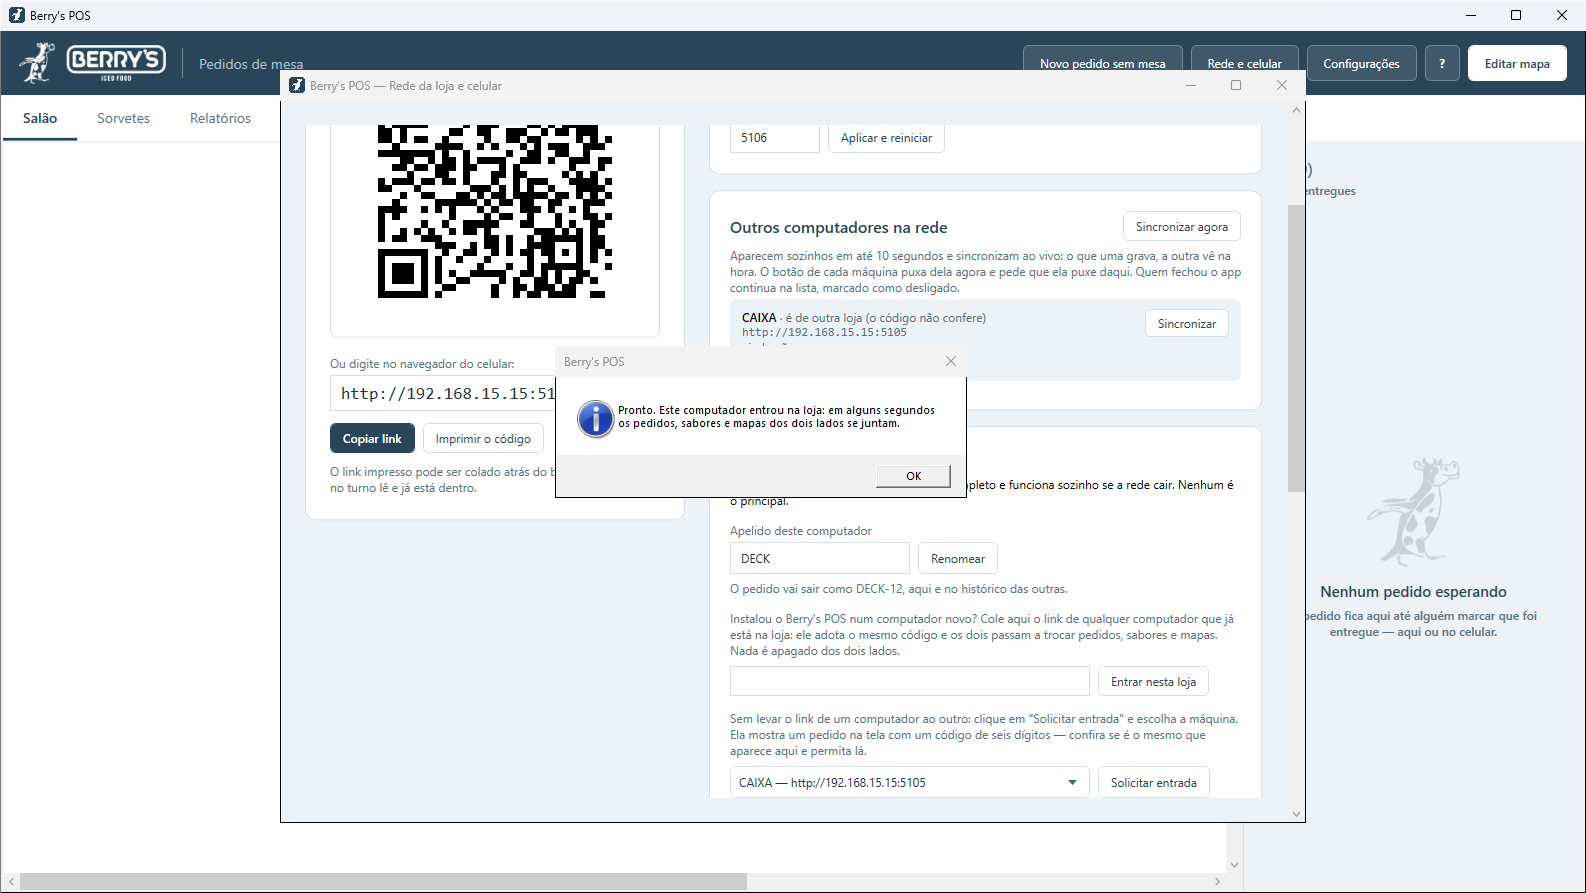1586x893 pixels.
Task: Click scroll right arrow of the main horizontal scrollbar
Action: [1217, 881]
